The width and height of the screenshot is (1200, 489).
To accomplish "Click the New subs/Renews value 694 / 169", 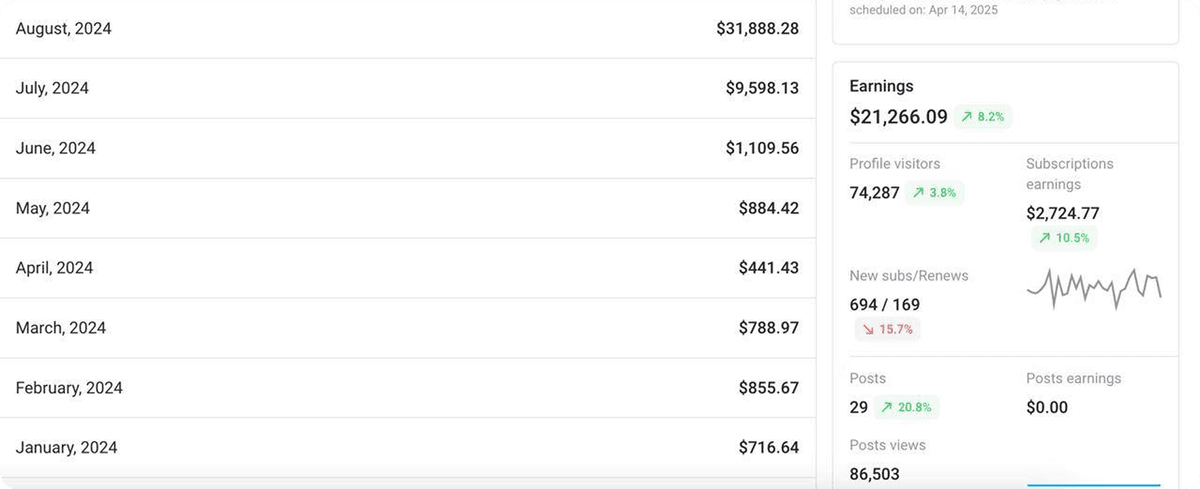I will [x=884, y=305].
